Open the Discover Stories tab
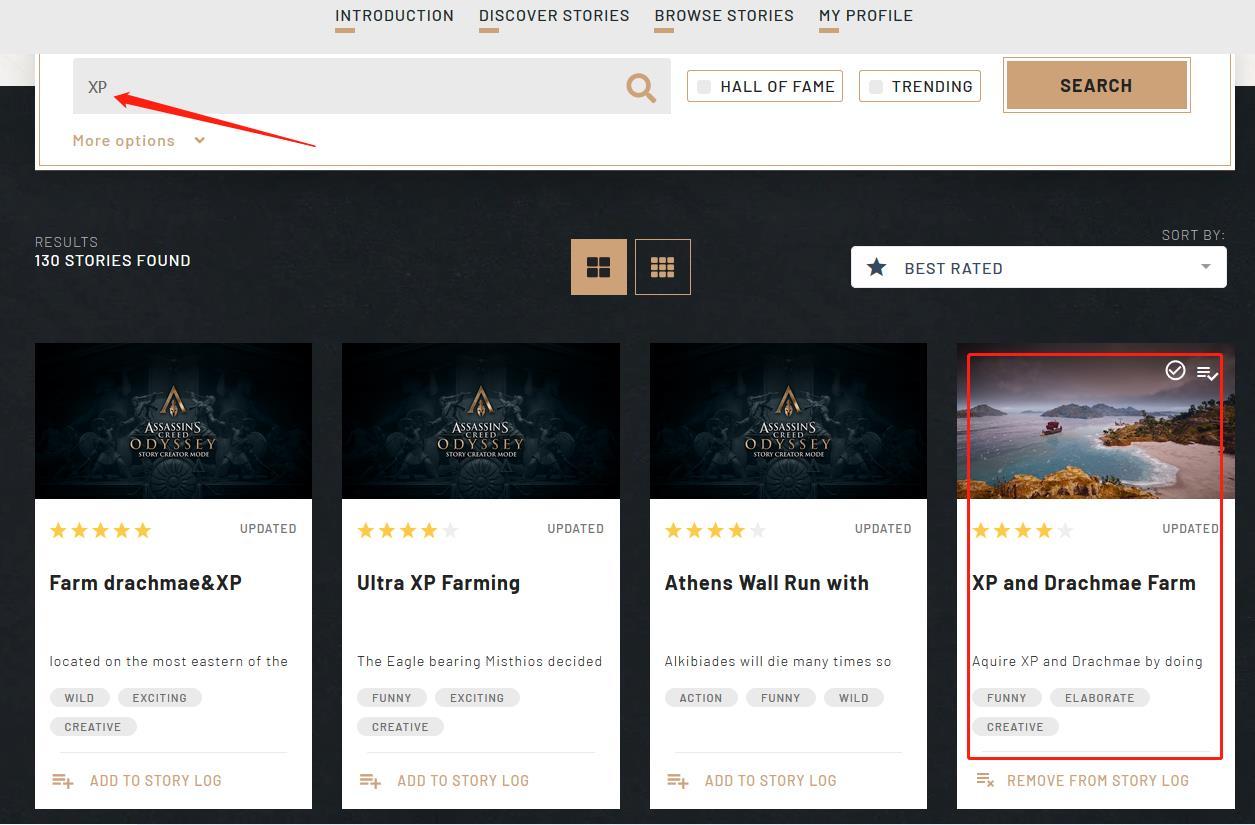 click(554, 16)
